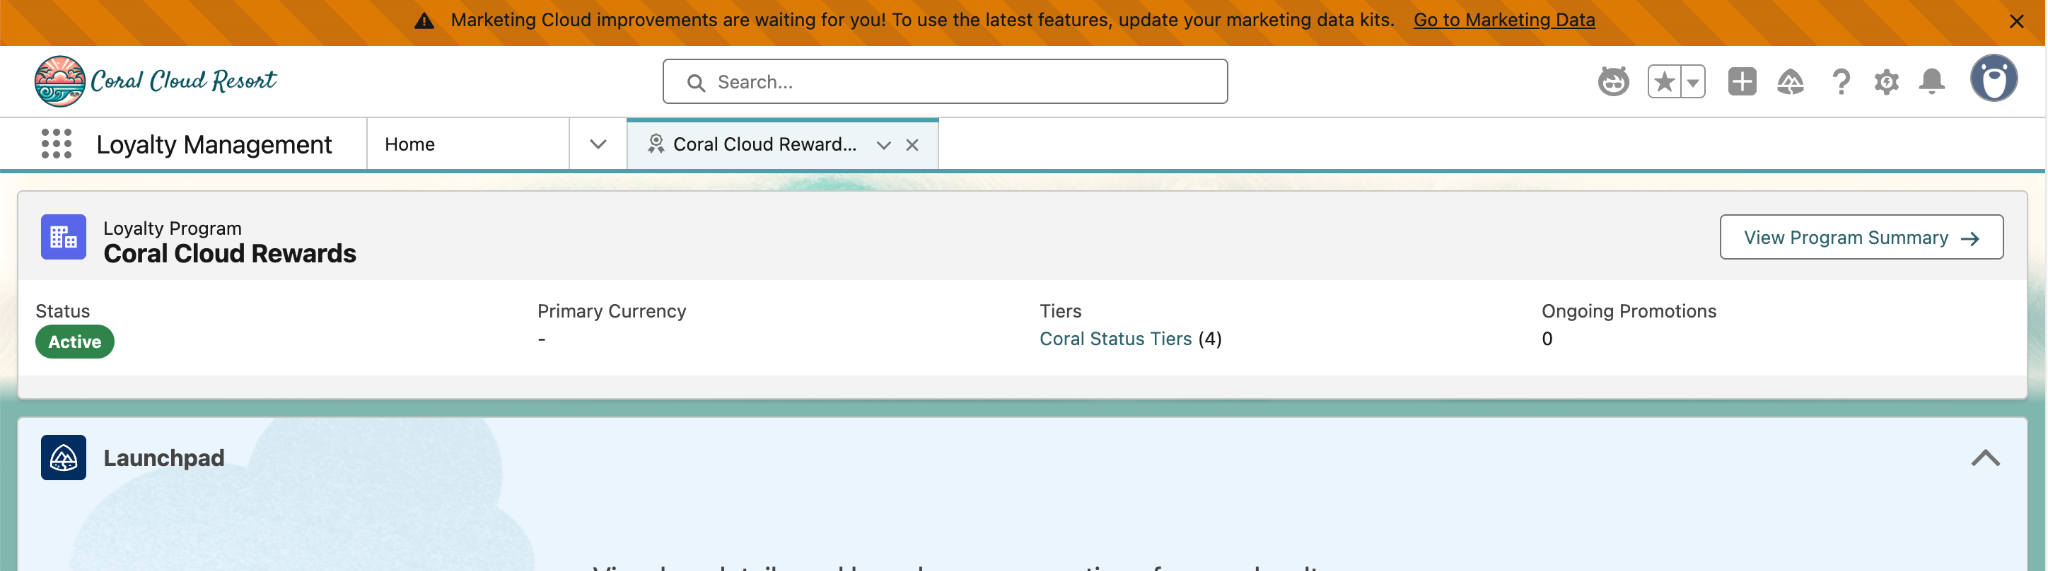Open the user profile avatar

click(x=1993, y=79)
